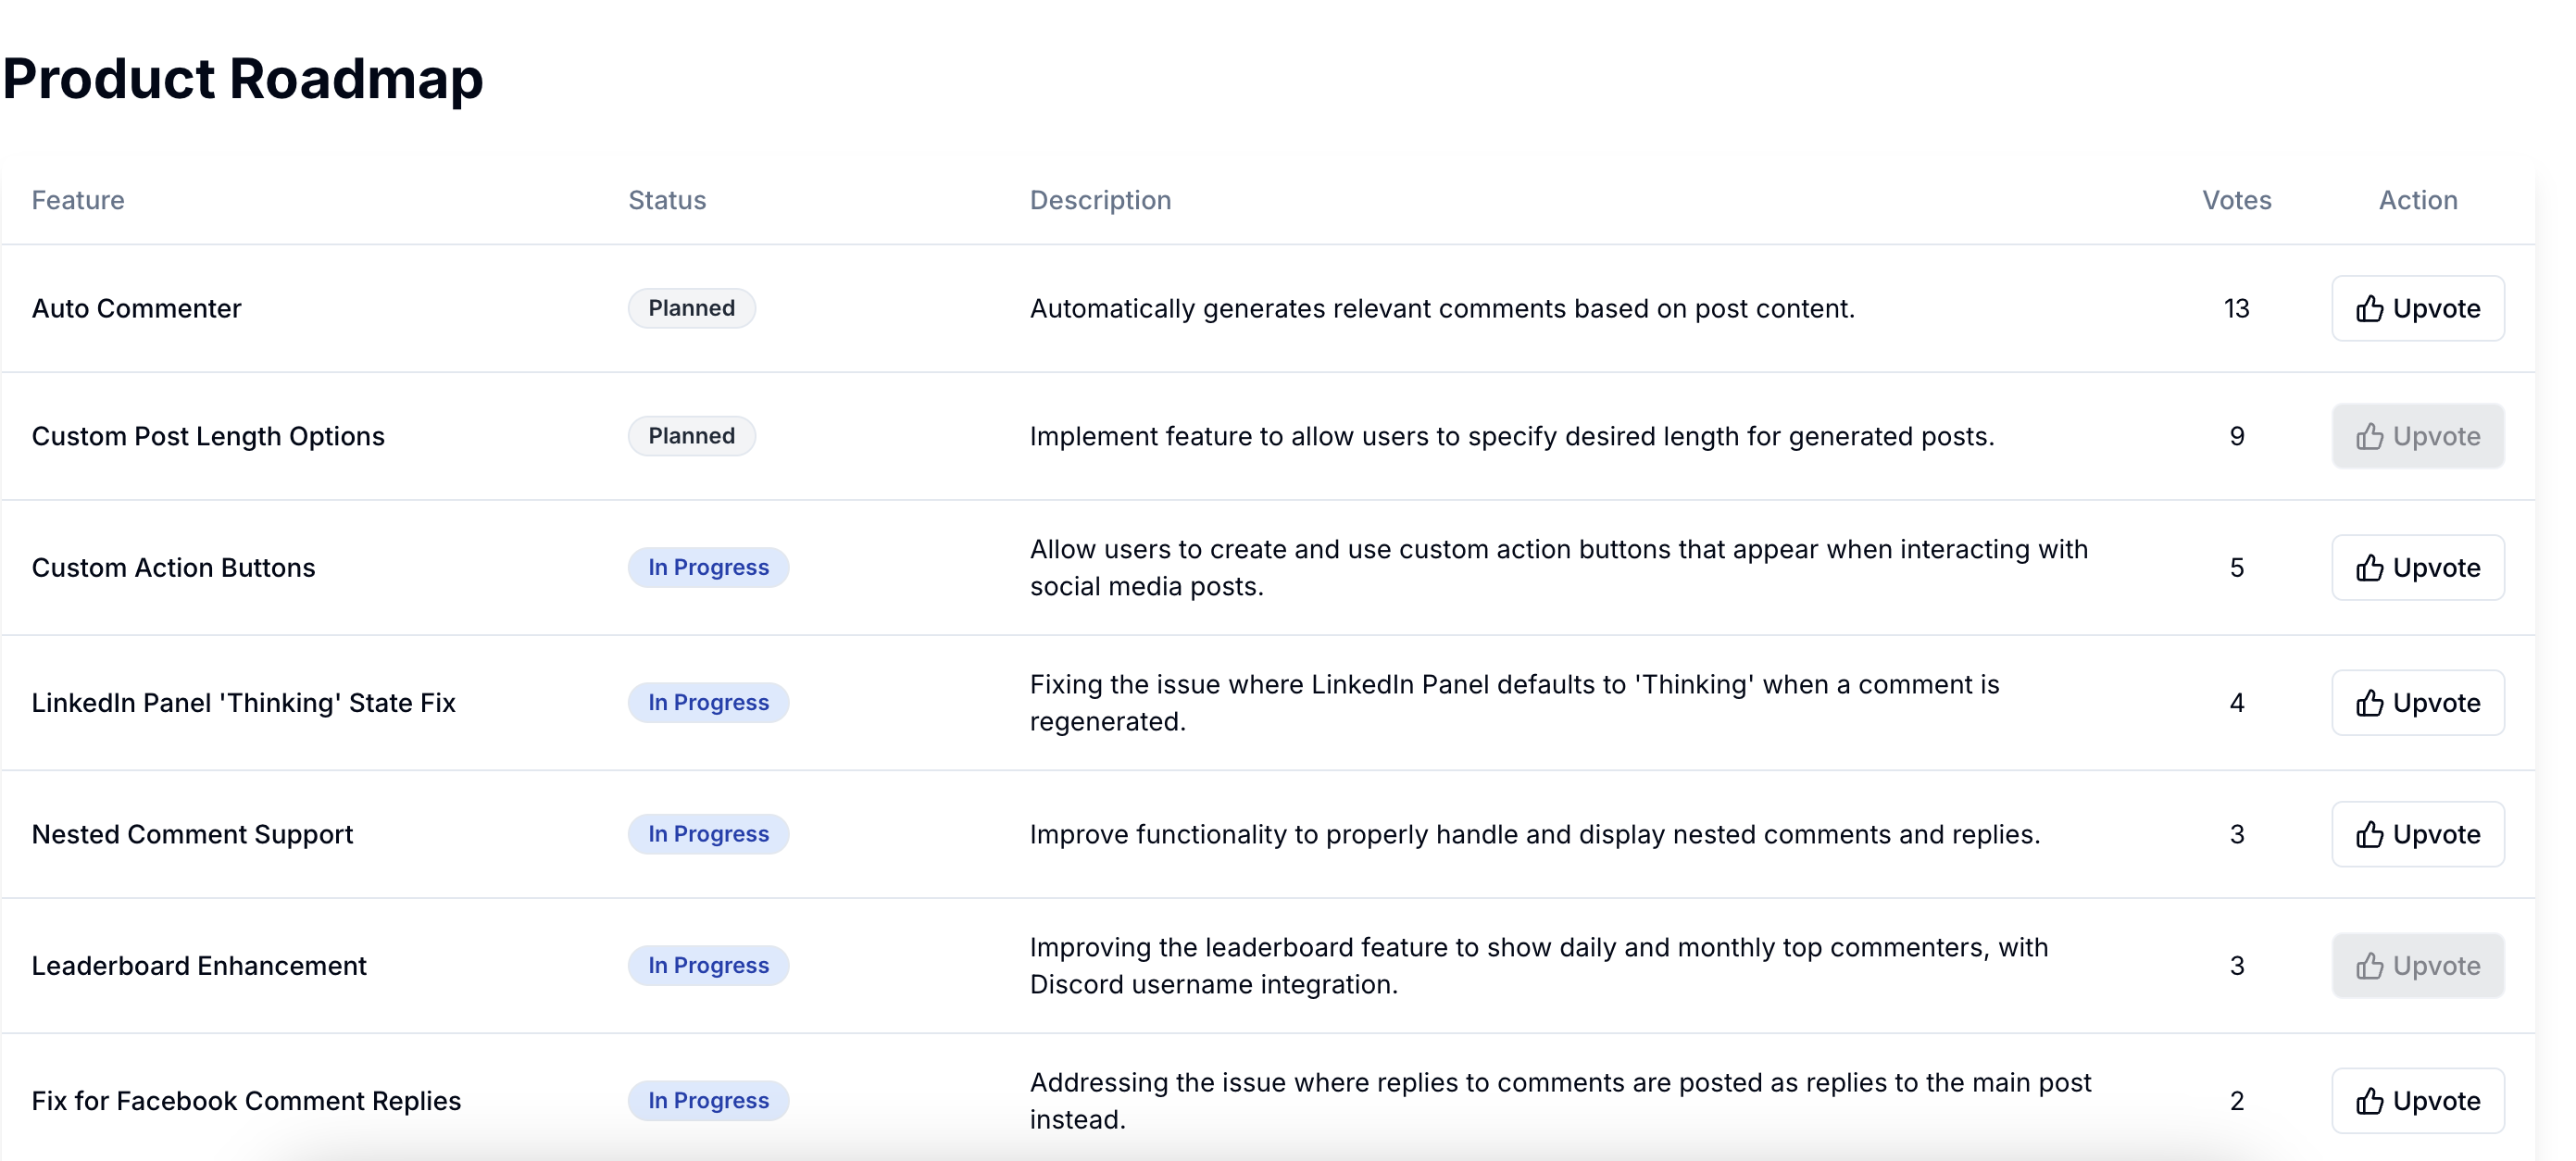Click the Description column header
The height and width of the screenshot is (1161, 2576).
(1100, 200)
